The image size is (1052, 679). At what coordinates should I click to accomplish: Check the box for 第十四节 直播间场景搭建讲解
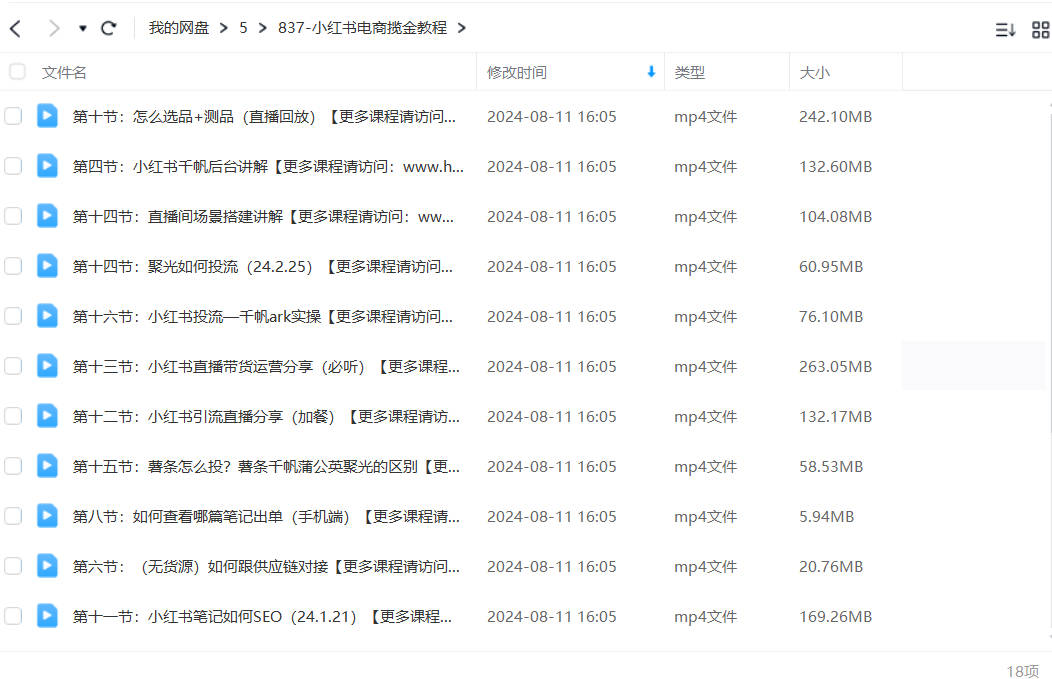pos(13,216)
